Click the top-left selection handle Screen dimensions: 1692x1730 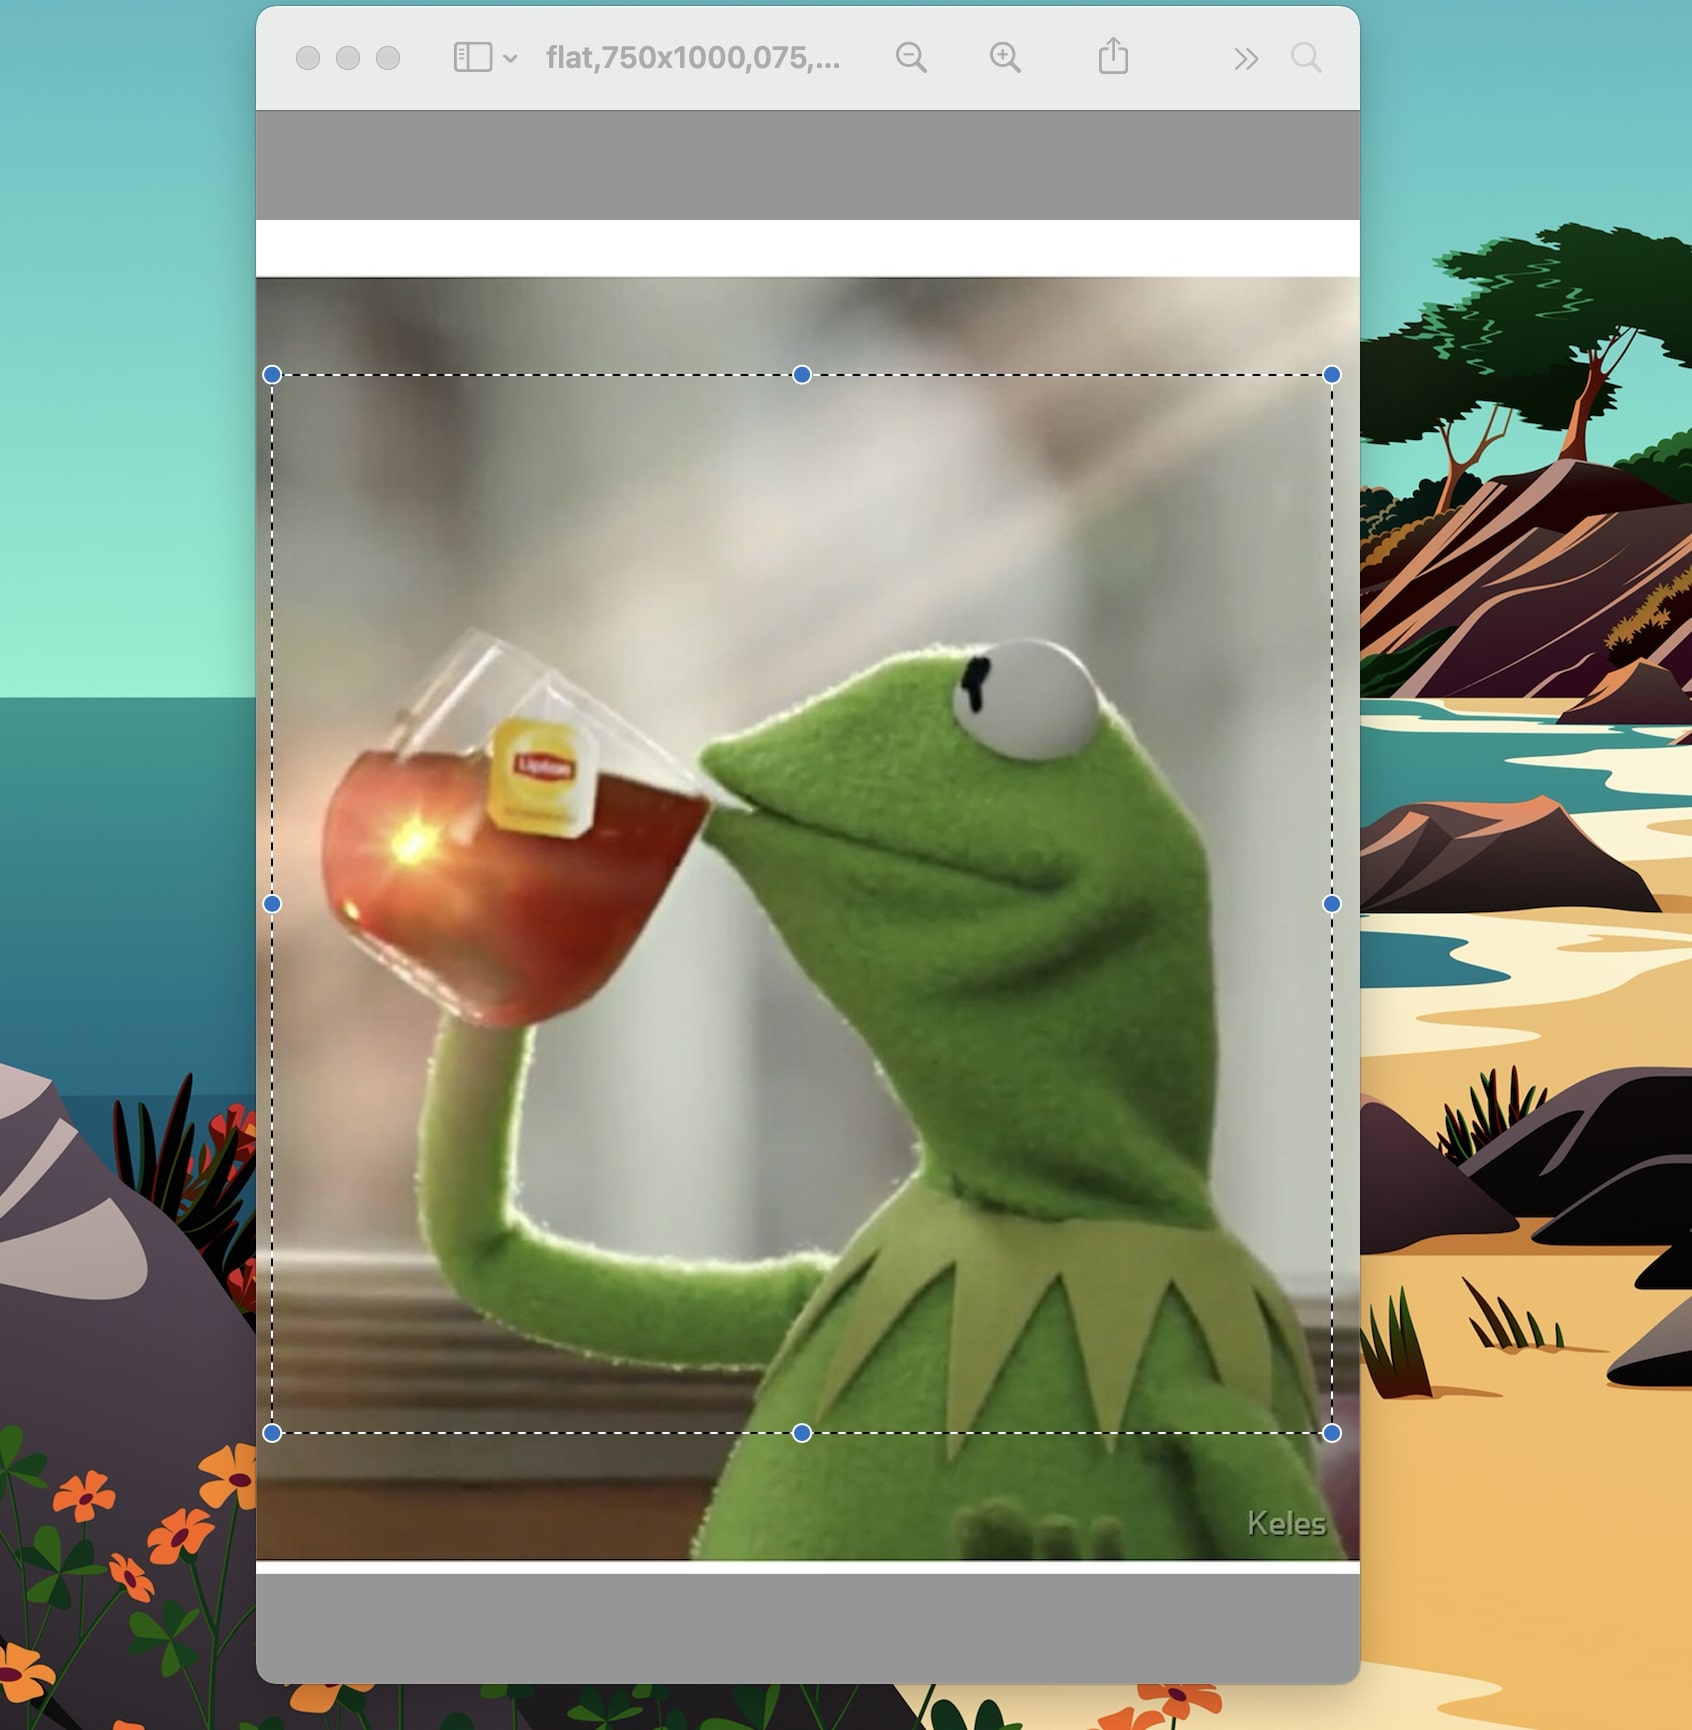tap(272, 375)
